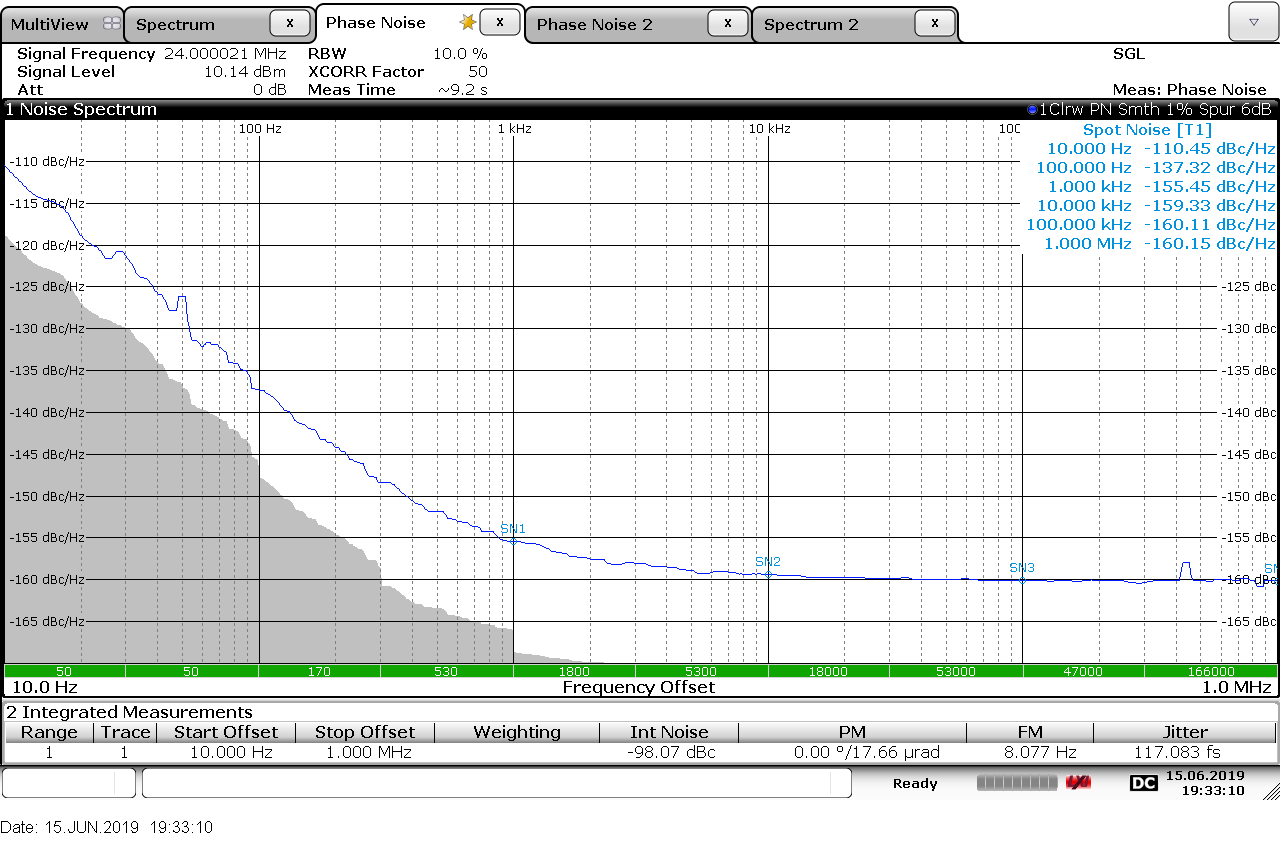
Task: Click the 10.000 Hz spot noise row
Action: 1161,149
